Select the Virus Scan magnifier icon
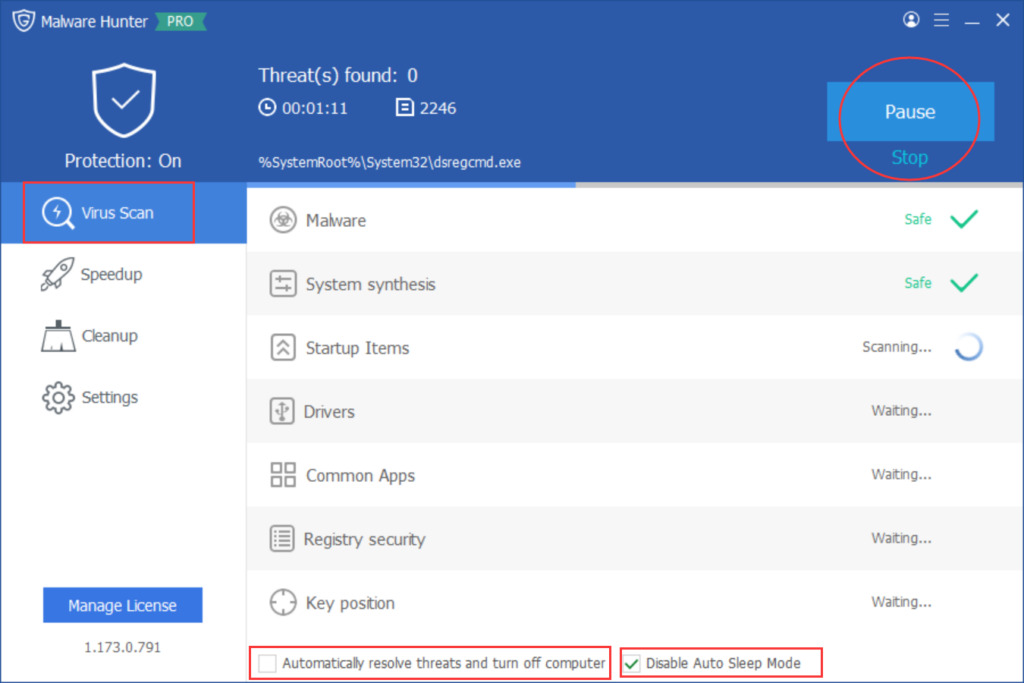The width and height of the screenshot is (1024, 683). pyautogui.click(x=59, y=211)
